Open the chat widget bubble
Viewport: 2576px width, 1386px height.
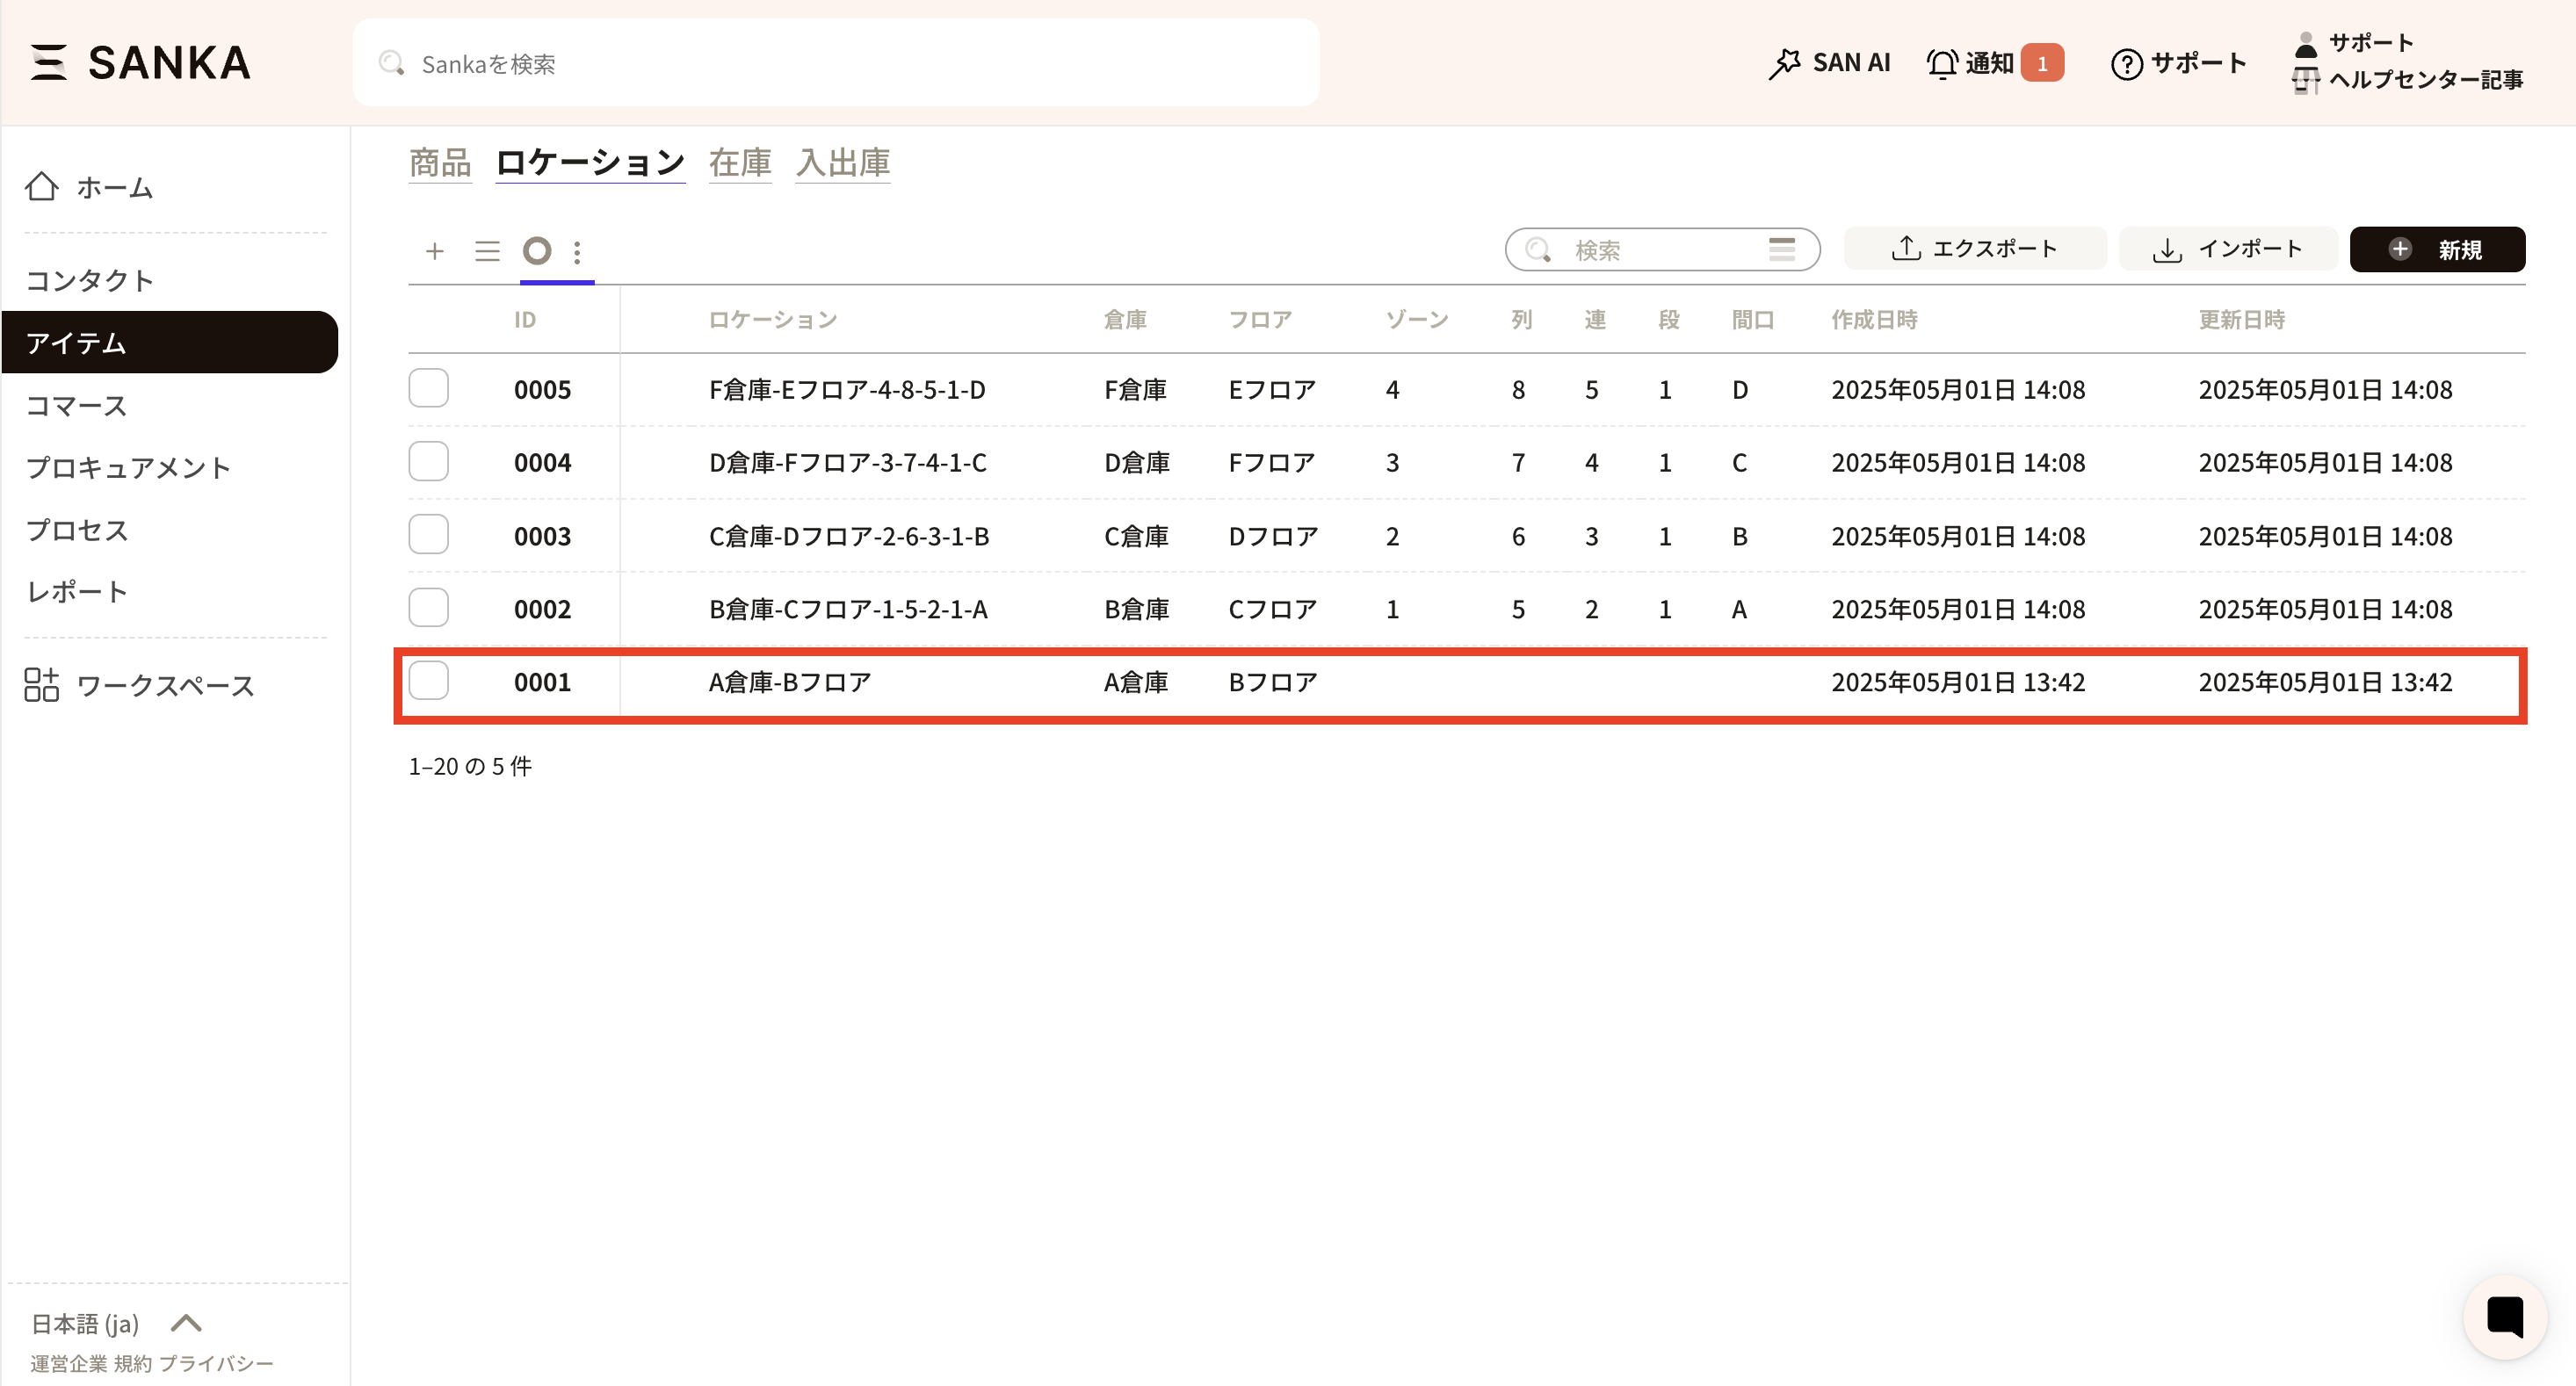(x=2504, y=1316)
